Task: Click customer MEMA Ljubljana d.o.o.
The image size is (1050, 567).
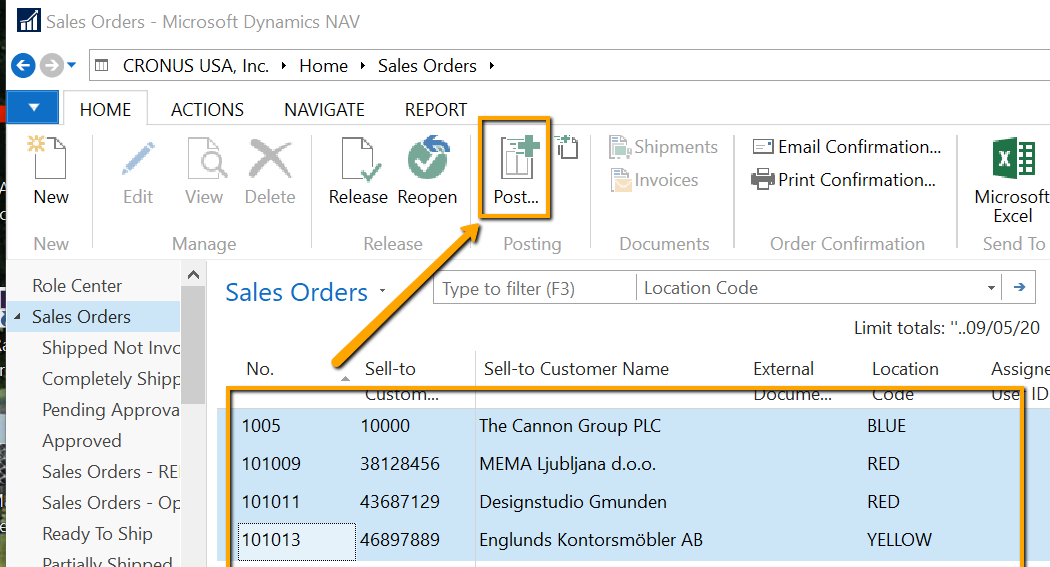Action: click(x=567, y=464)
